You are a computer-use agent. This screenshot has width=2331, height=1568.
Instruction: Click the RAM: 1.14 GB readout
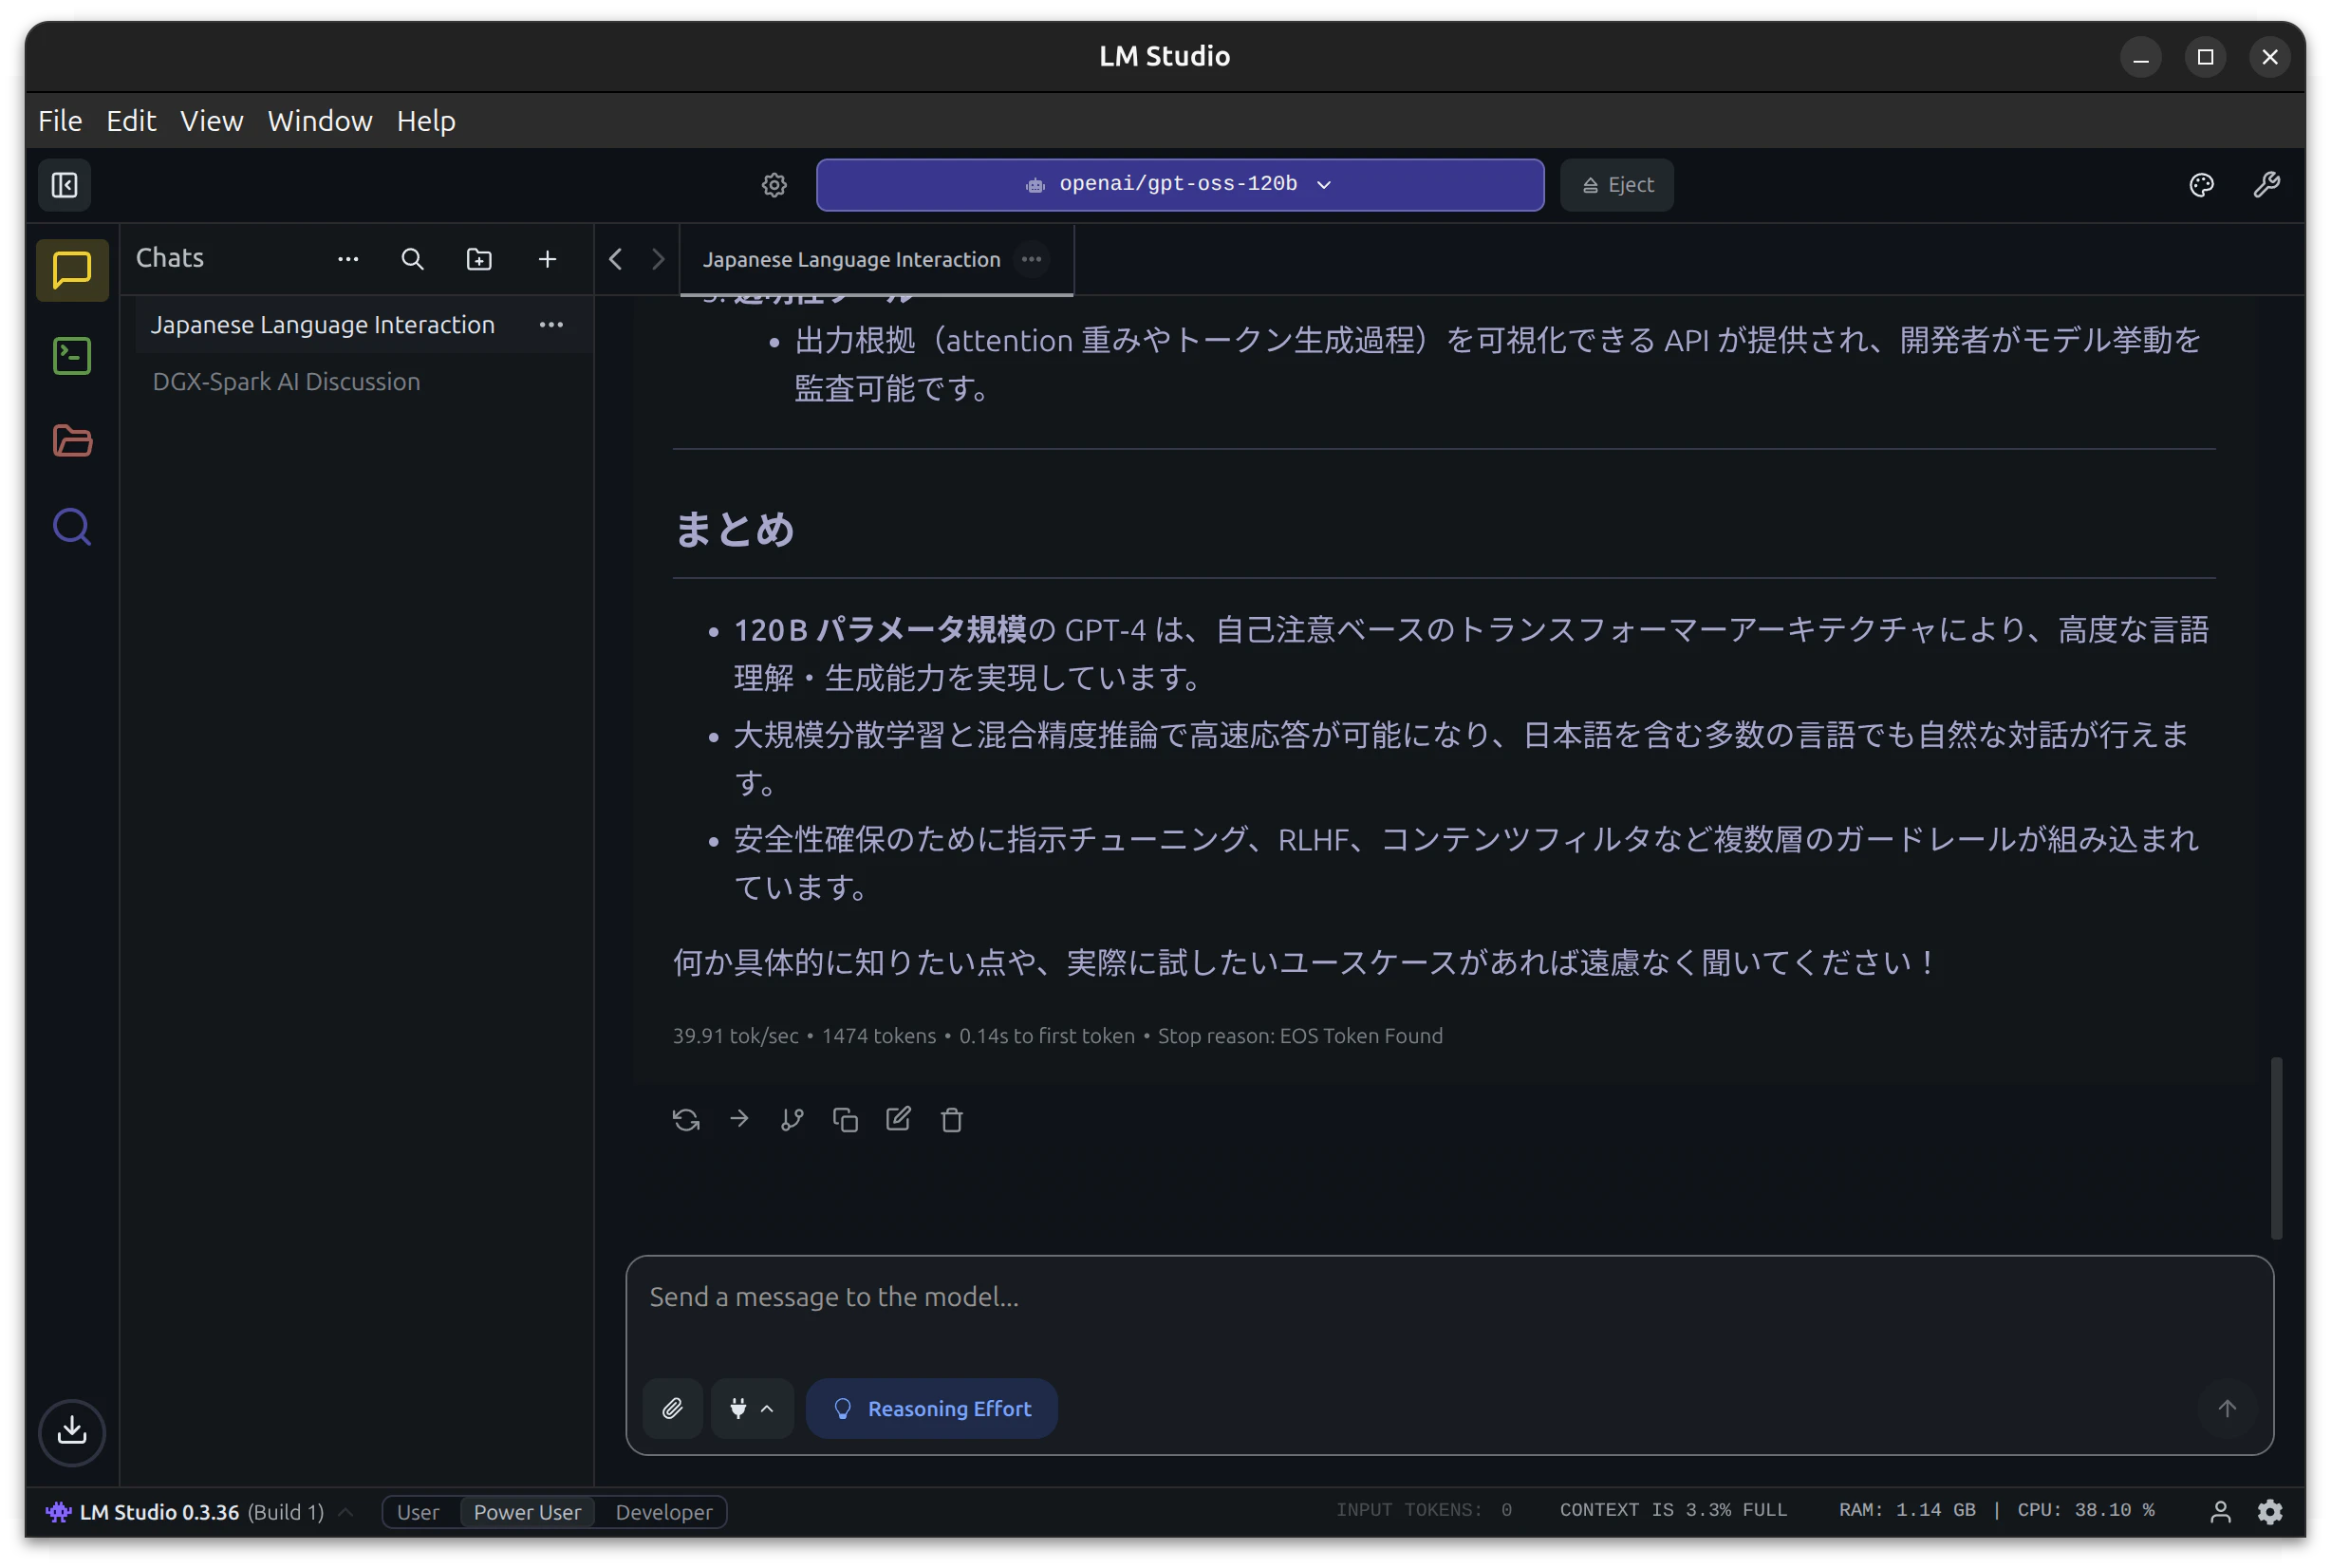point(1907,1510)
